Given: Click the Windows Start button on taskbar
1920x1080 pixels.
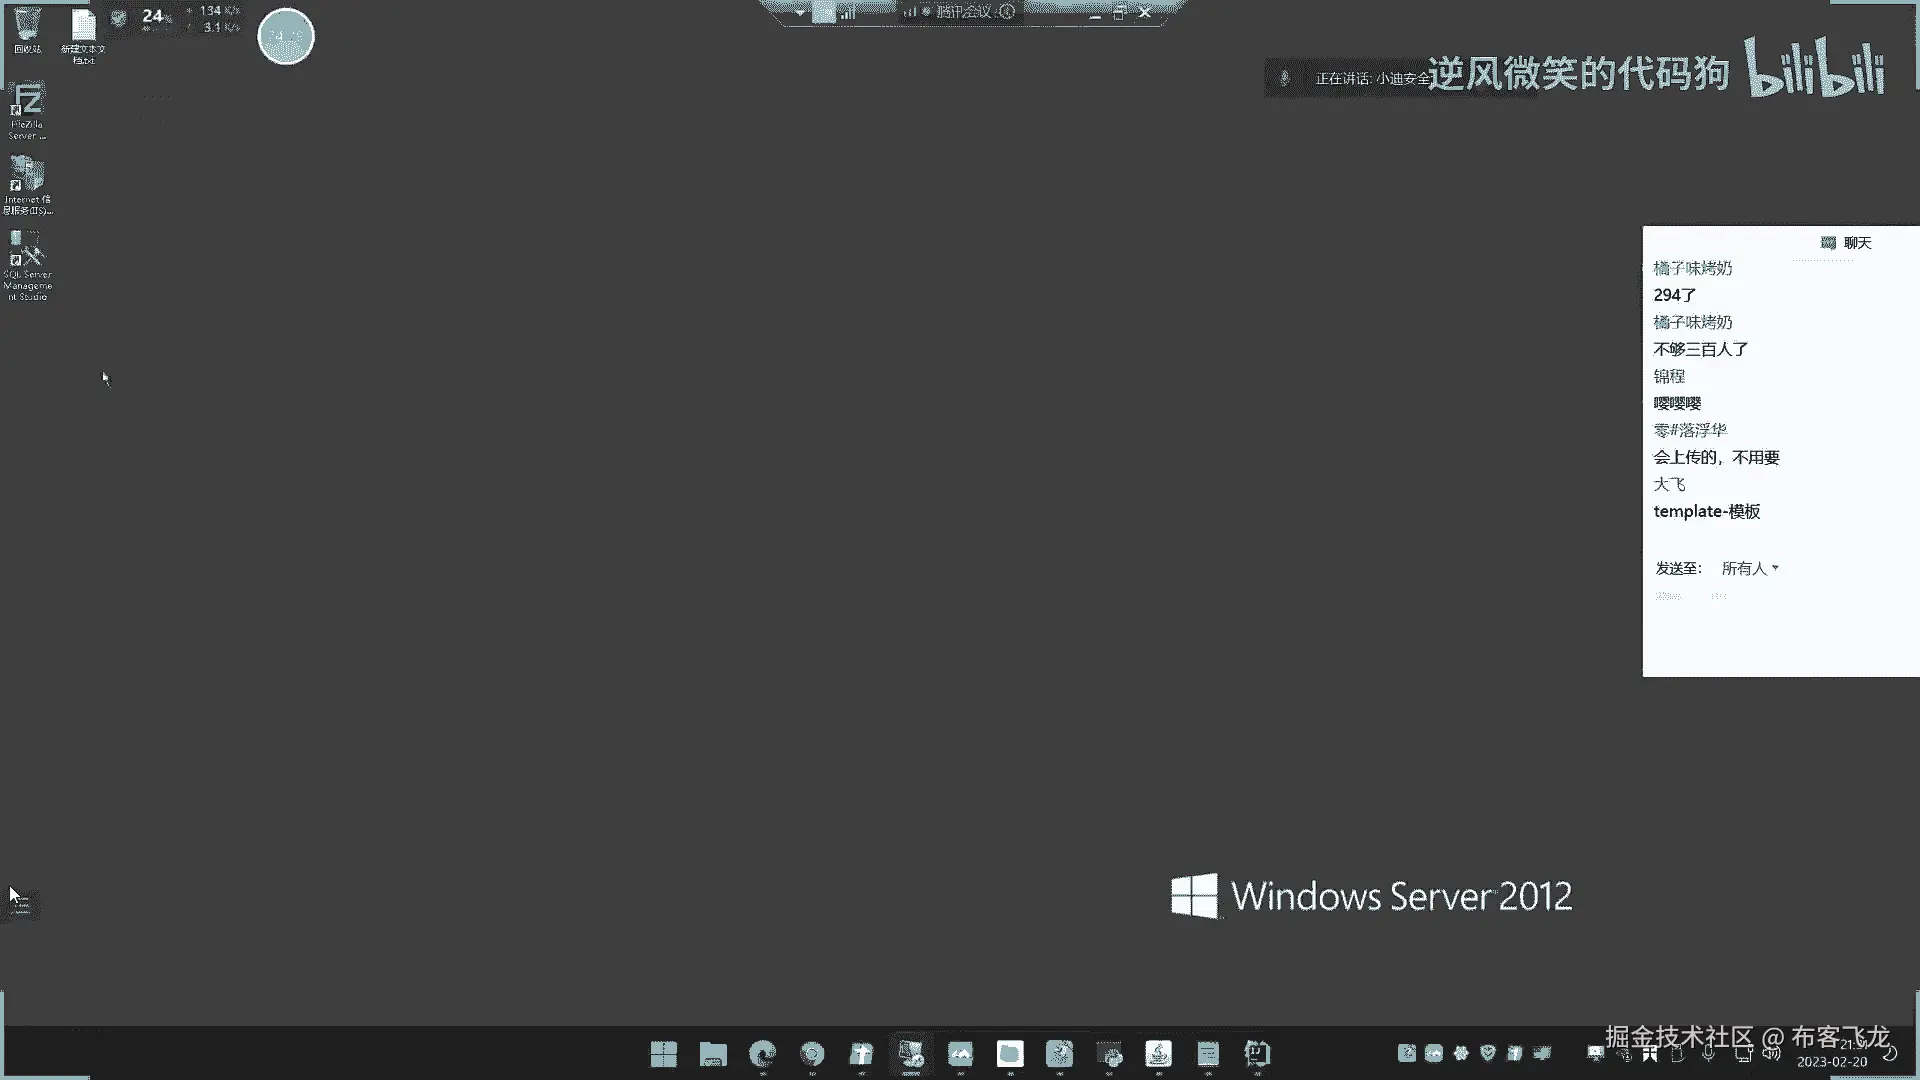Looking at the screenshot, I should pyautogui.click(x=663, y=1053).
